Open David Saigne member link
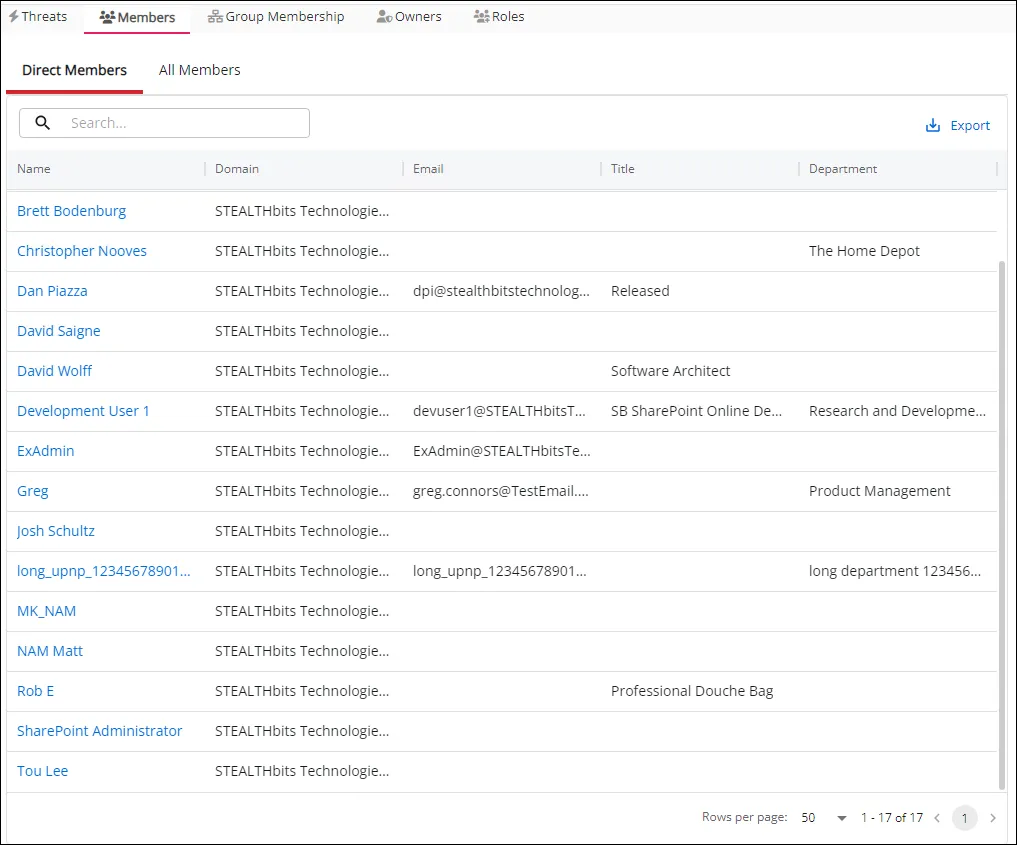The image size is (1017, 845). 58,331
